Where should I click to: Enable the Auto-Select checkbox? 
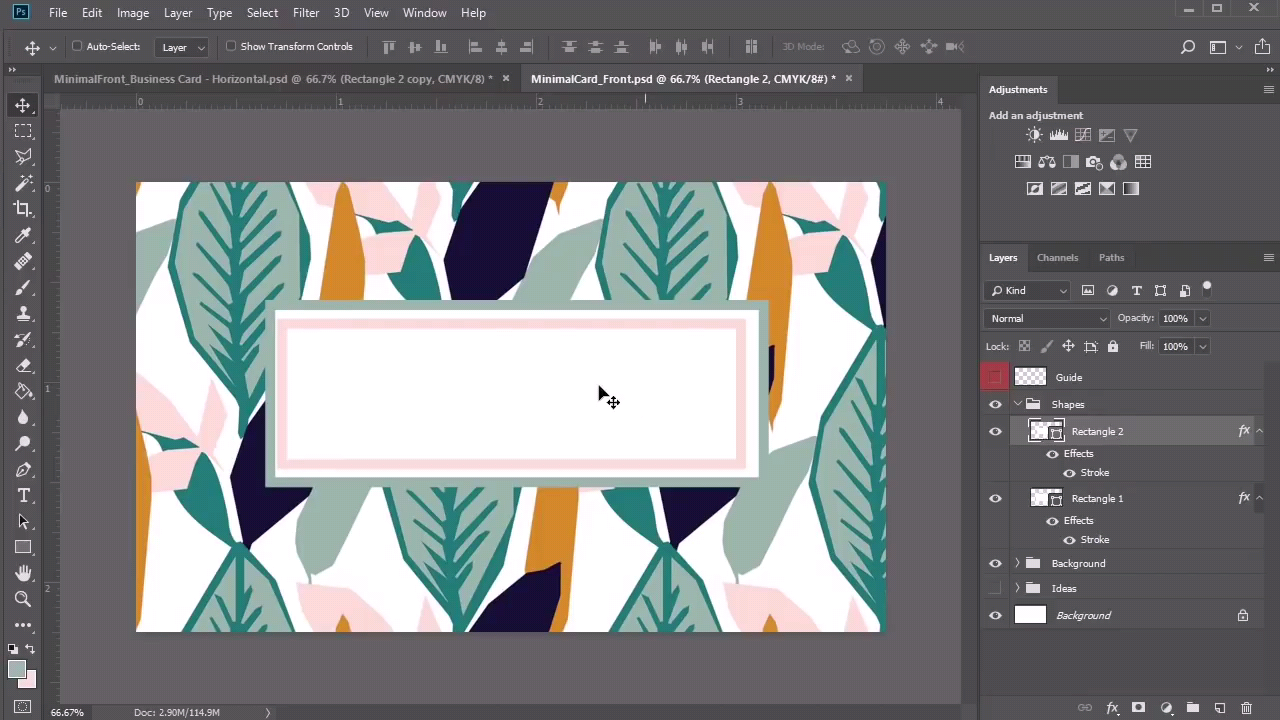pyautogui.click(x=77, y=46)
